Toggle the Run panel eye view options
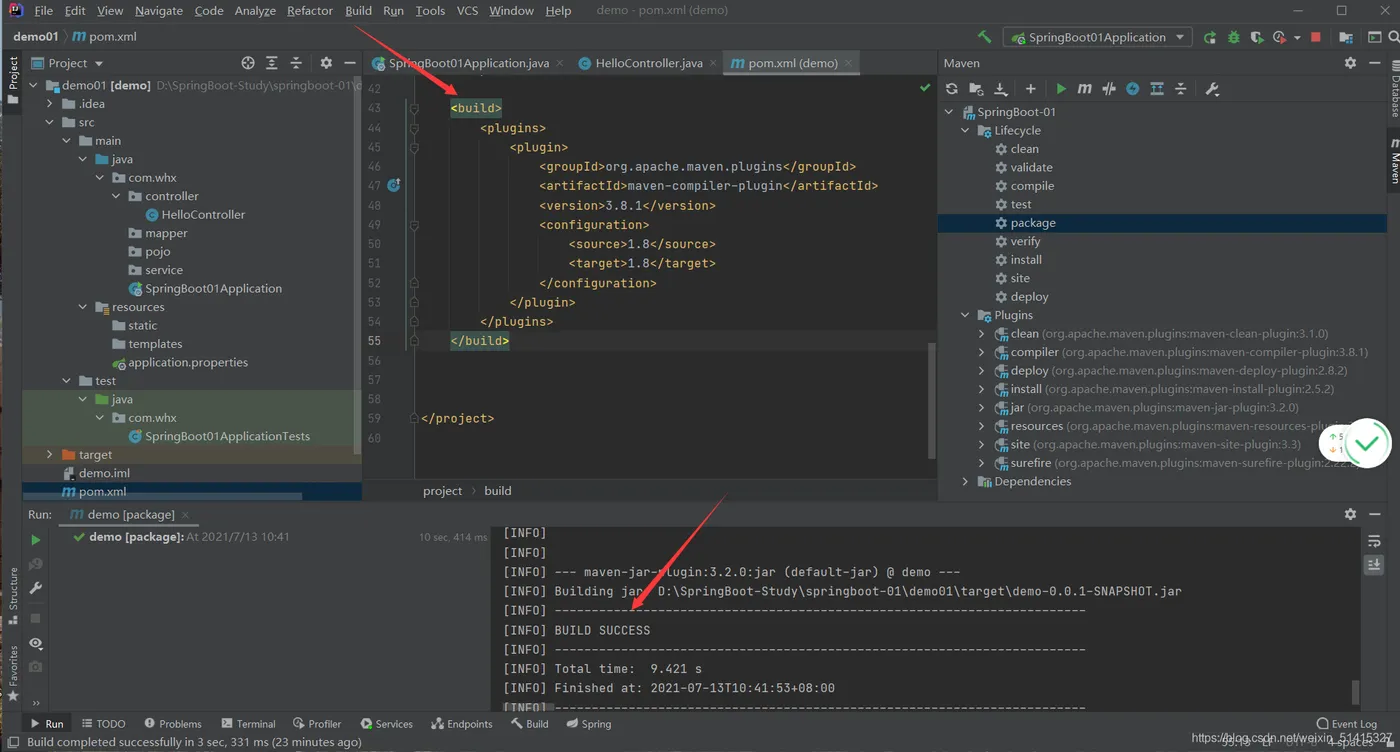The image size is (1400, 752). [35, 643]
